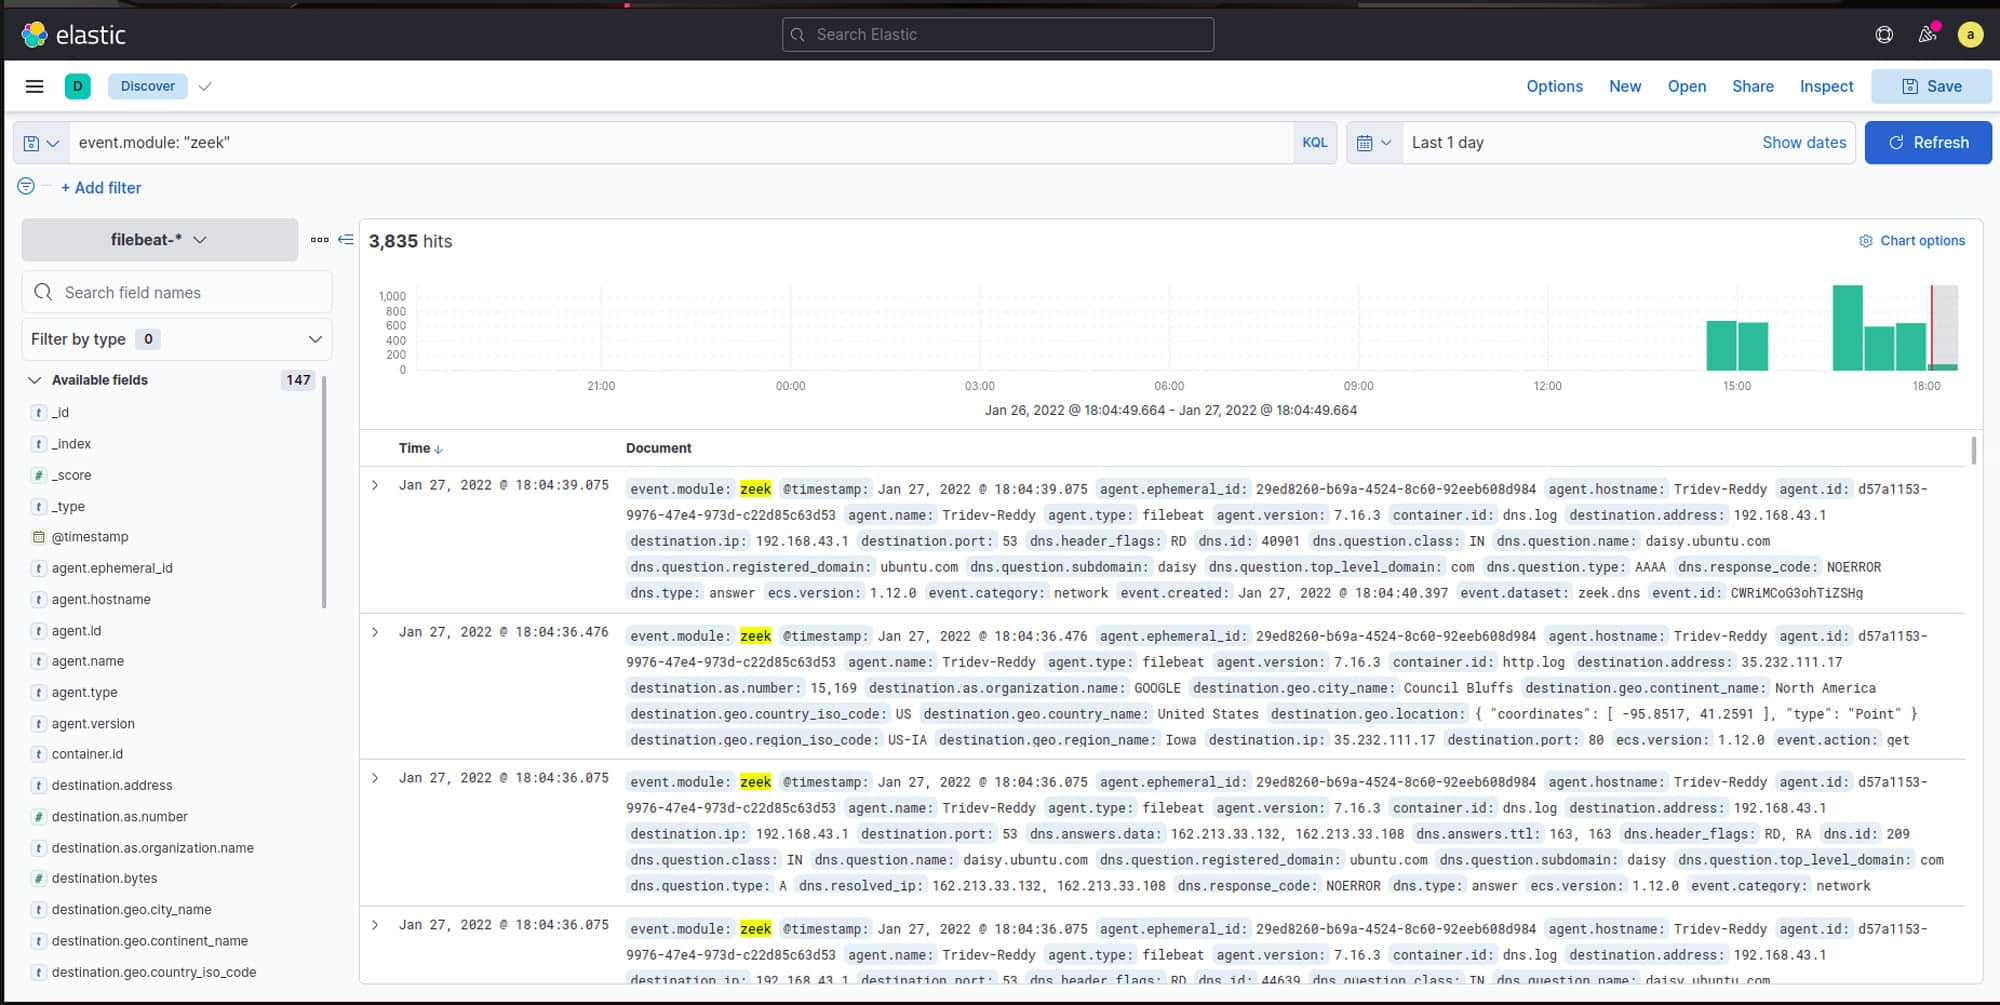Click New in the top menu
The height and width of the screenshot is (1005, 2000).
(x=1625, y=86)
